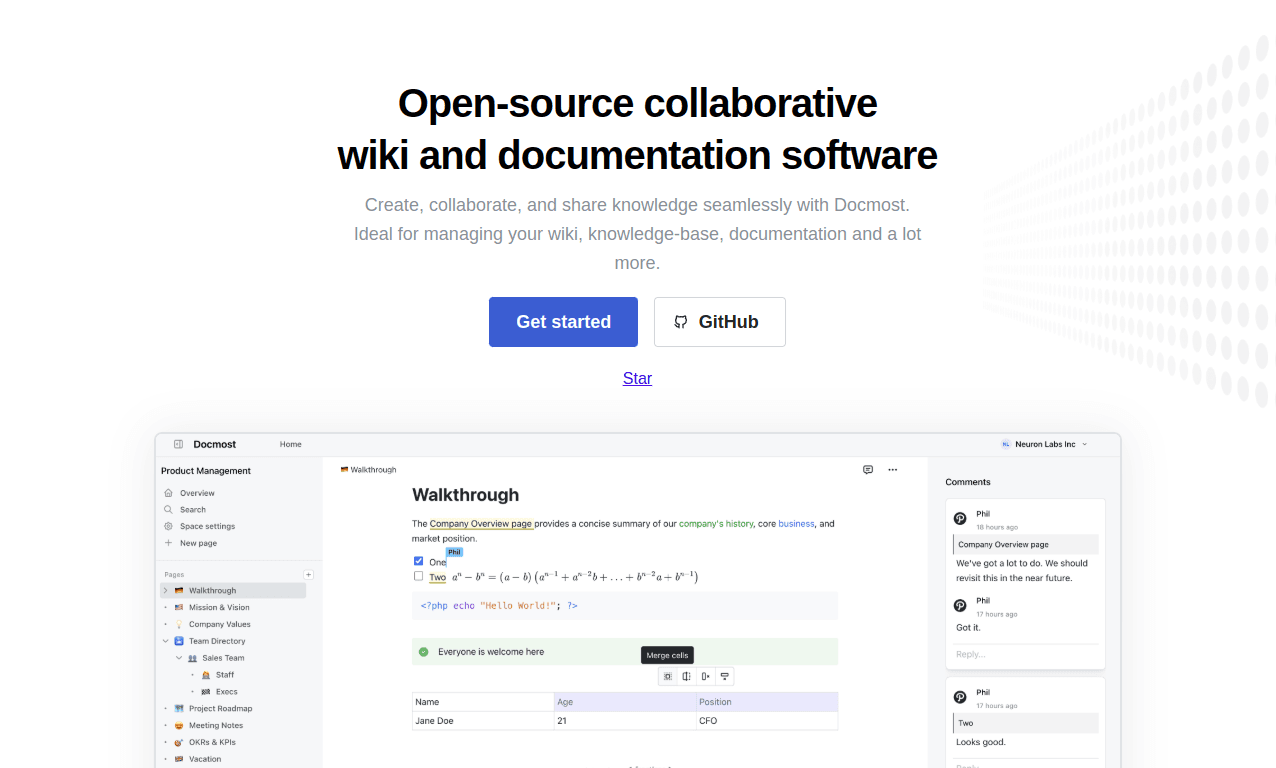The width and height of the screenshot is (1276, 768).
Task: Click the Search magnifier icon in sidebar
Action: coord(168,510)
